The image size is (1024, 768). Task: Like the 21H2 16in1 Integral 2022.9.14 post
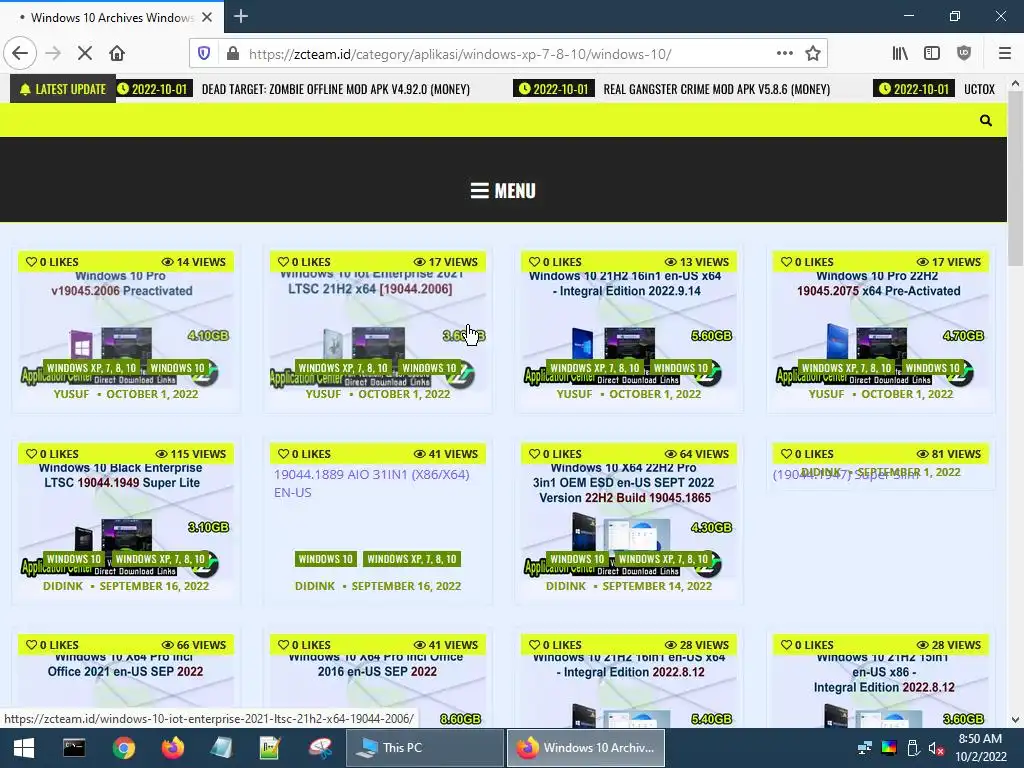click(x=554, y=262)
